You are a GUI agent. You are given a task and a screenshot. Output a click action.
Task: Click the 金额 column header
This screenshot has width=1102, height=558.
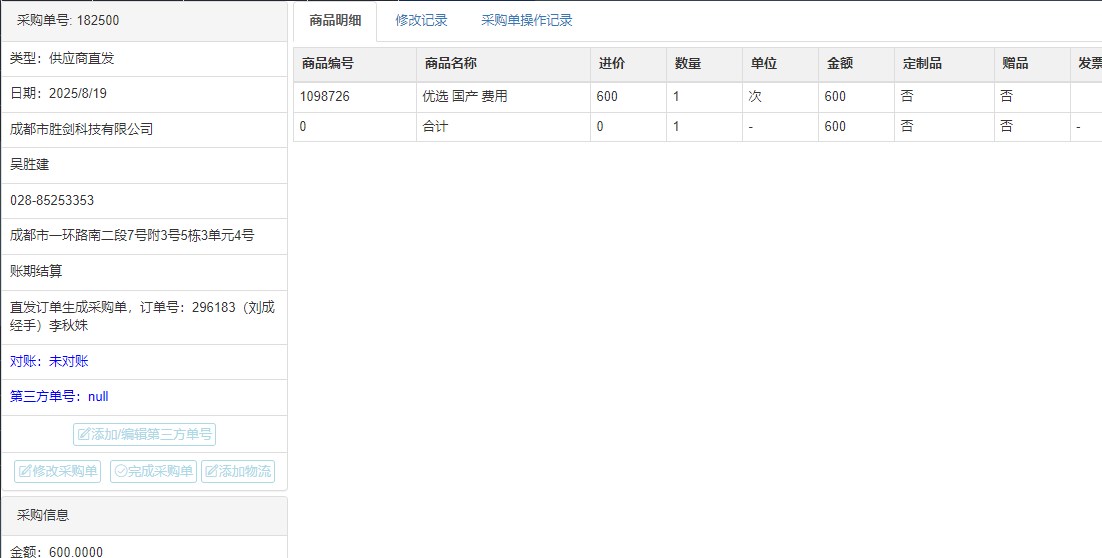pos(856,64)
